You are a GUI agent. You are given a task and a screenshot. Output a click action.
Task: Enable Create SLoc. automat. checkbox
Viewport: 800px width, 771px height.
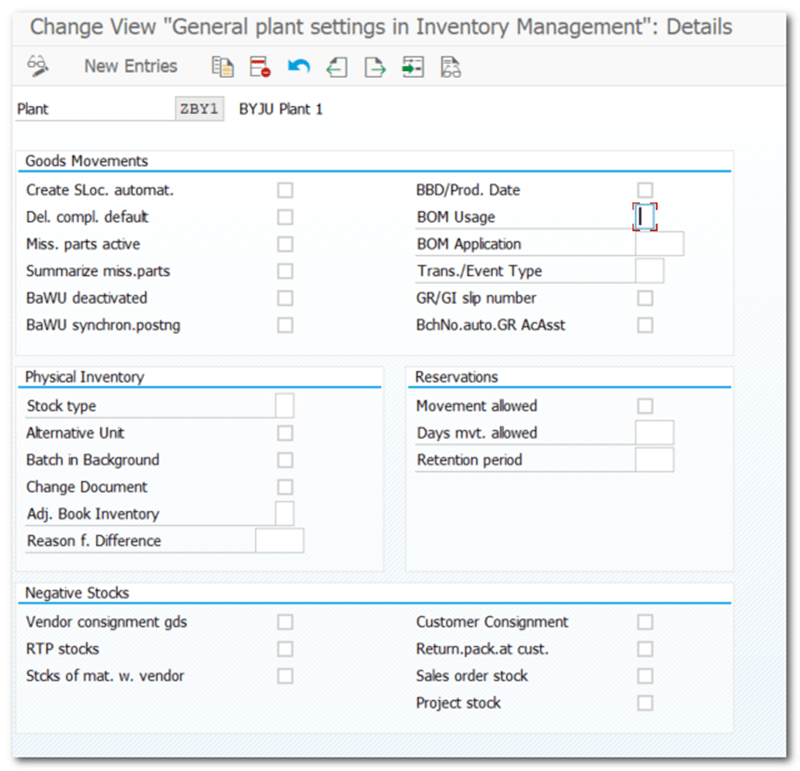[285, 190]
